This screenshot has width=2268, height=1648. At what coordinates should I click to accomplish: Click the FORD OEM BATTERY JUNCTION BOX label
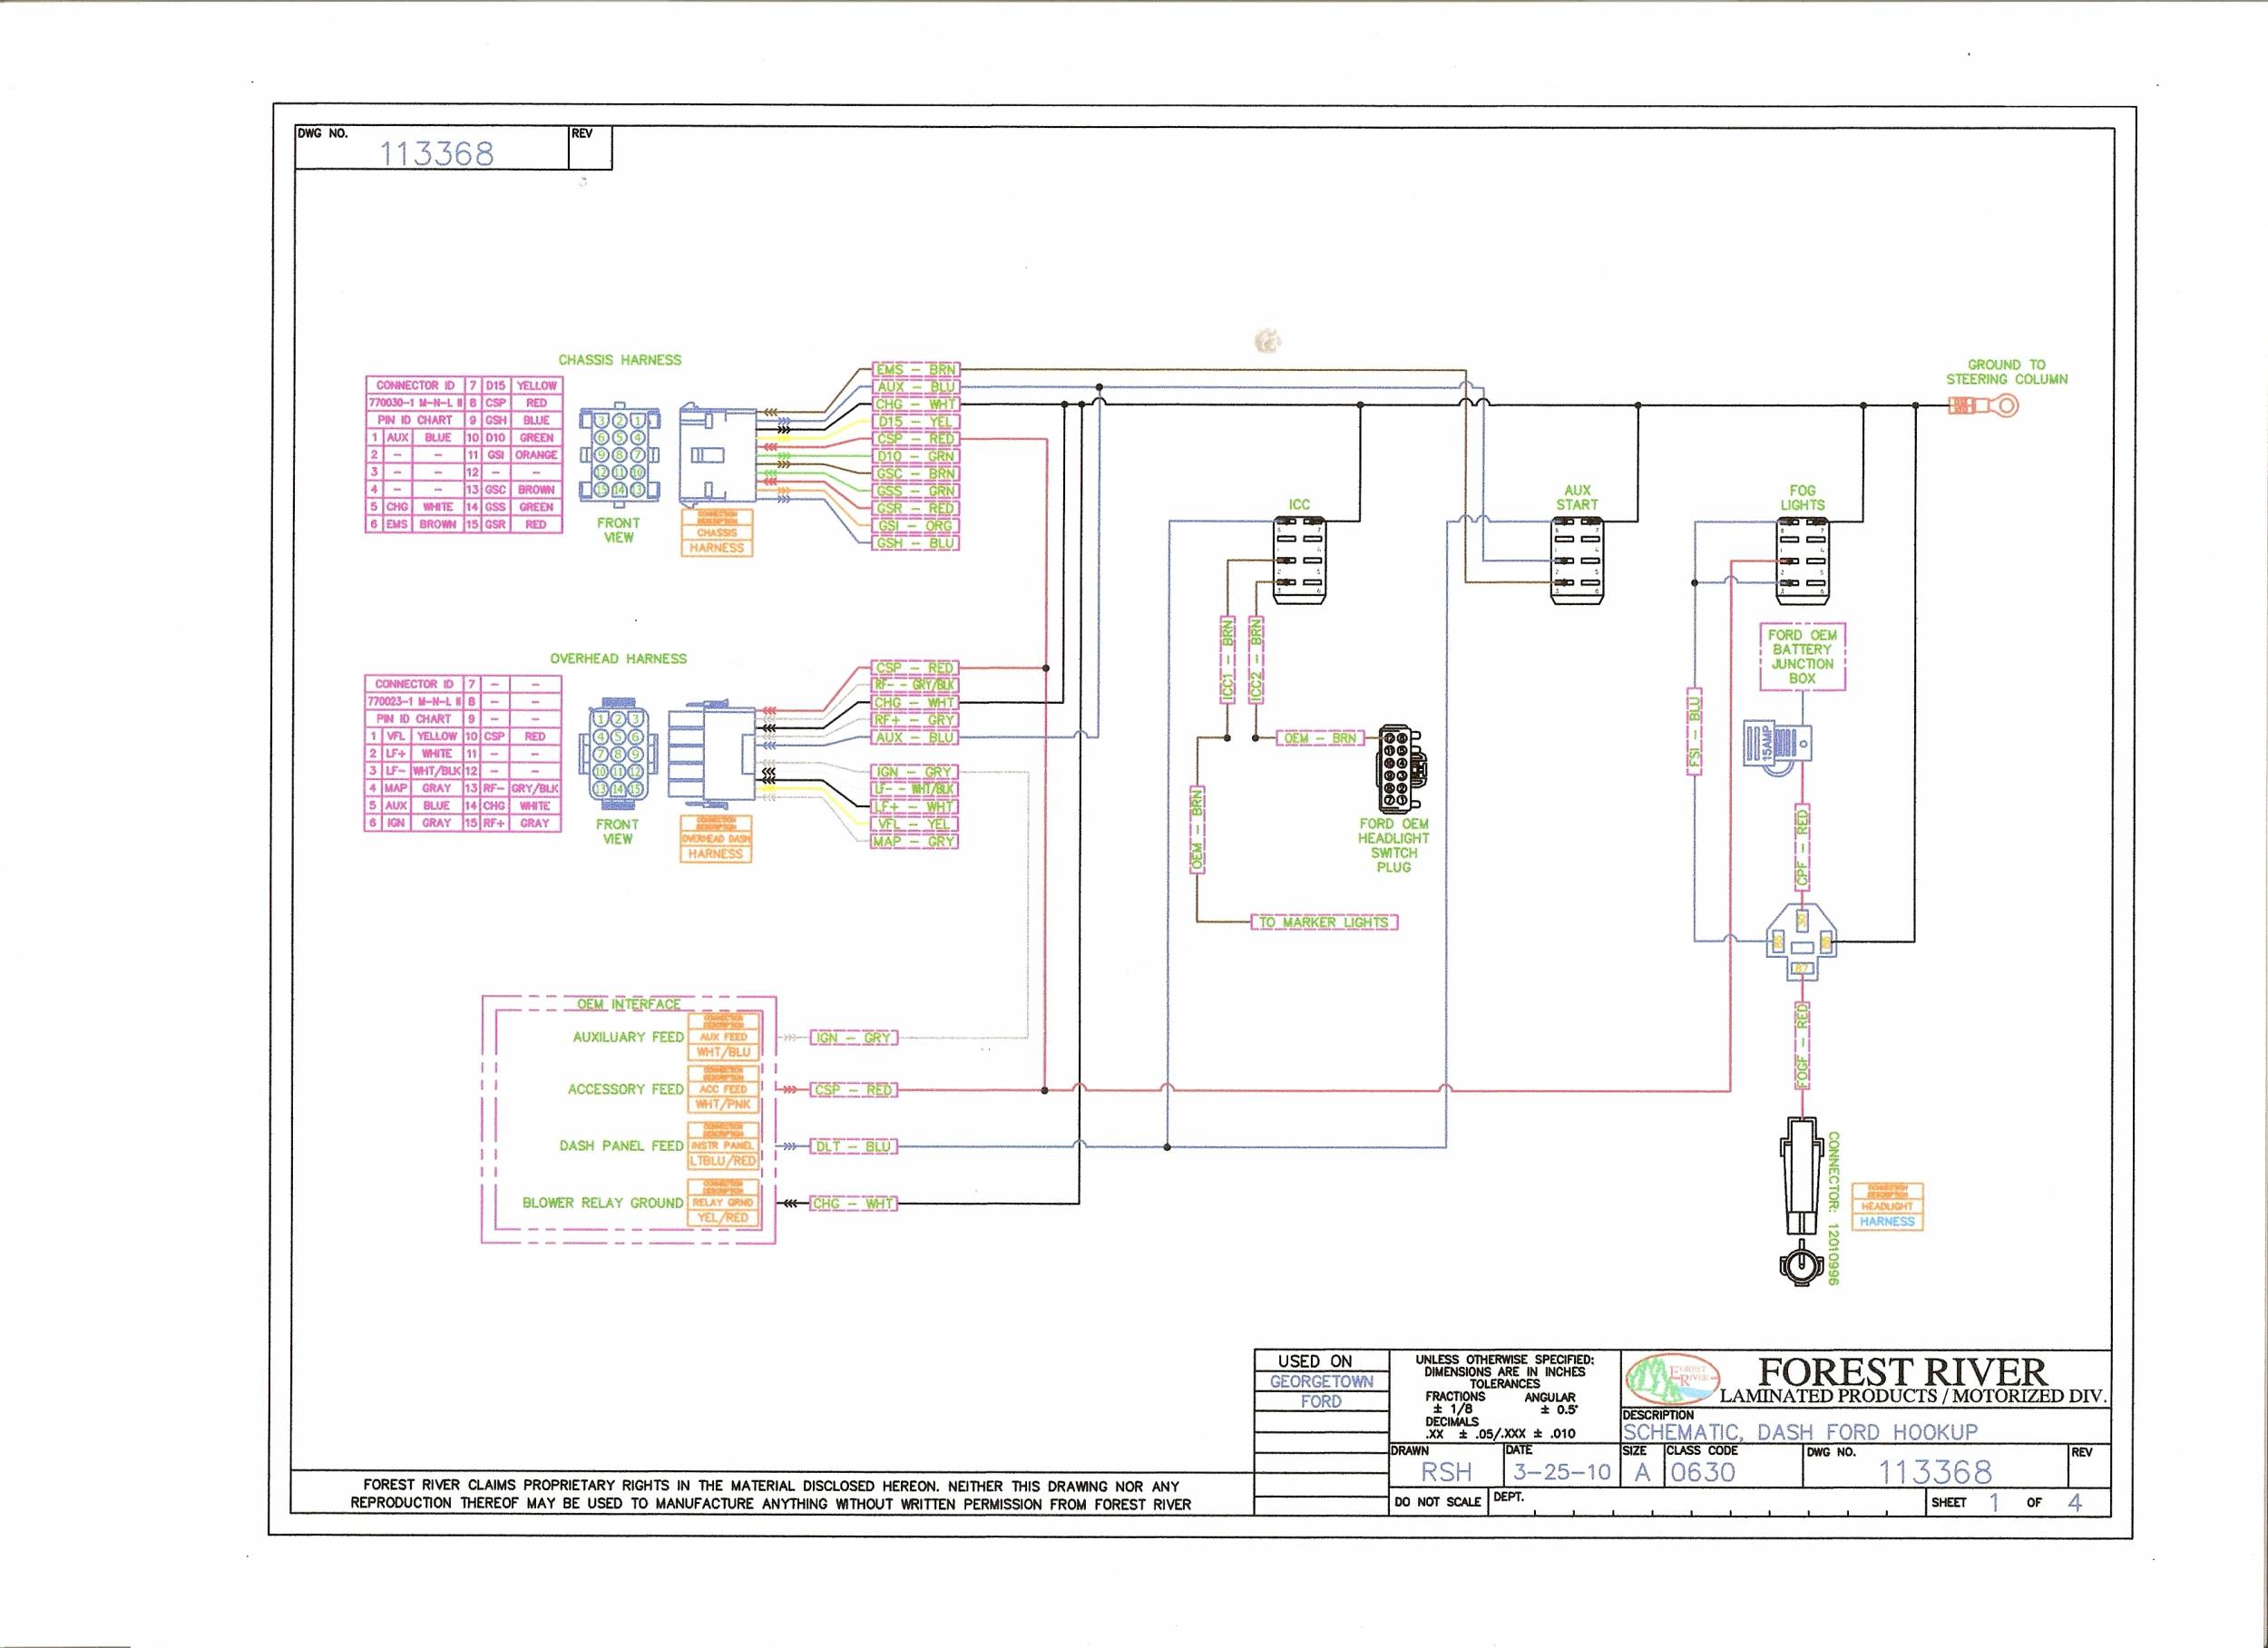[x=1803, y=657]
